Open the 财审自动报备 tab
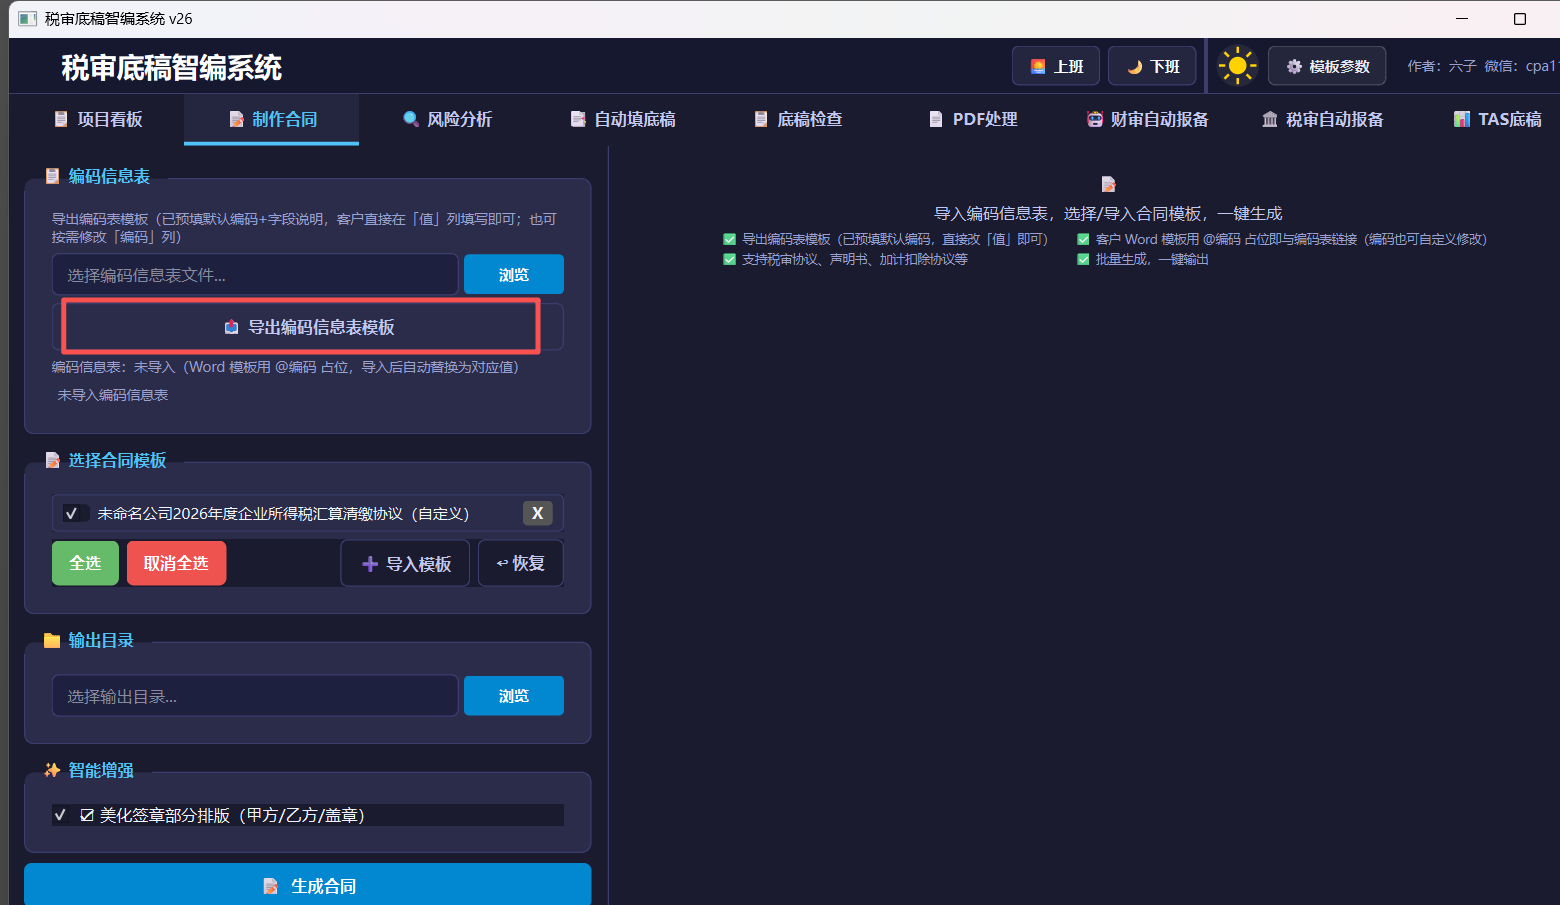Viewport: 1560px width, 905px height. click(x=1147, y=119)
